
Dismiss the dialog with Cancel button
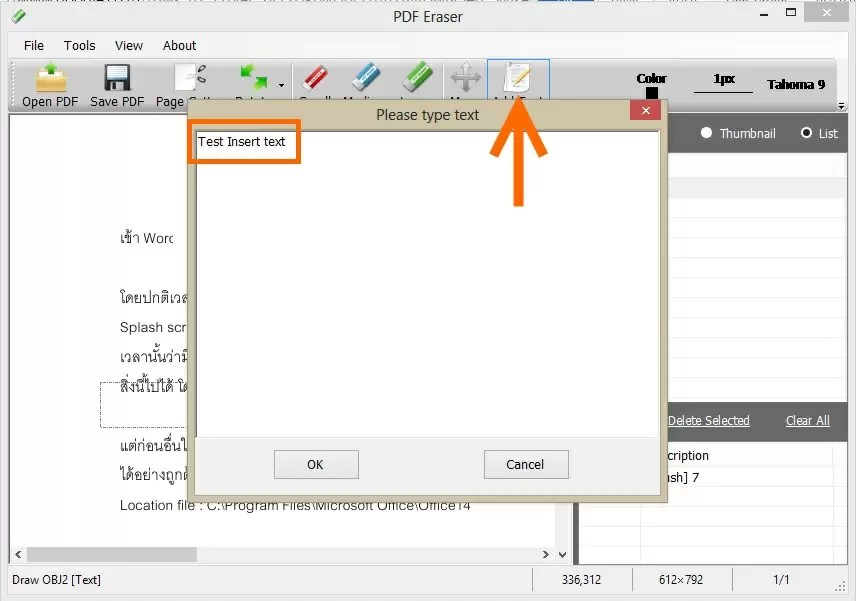tap(526, 464)
